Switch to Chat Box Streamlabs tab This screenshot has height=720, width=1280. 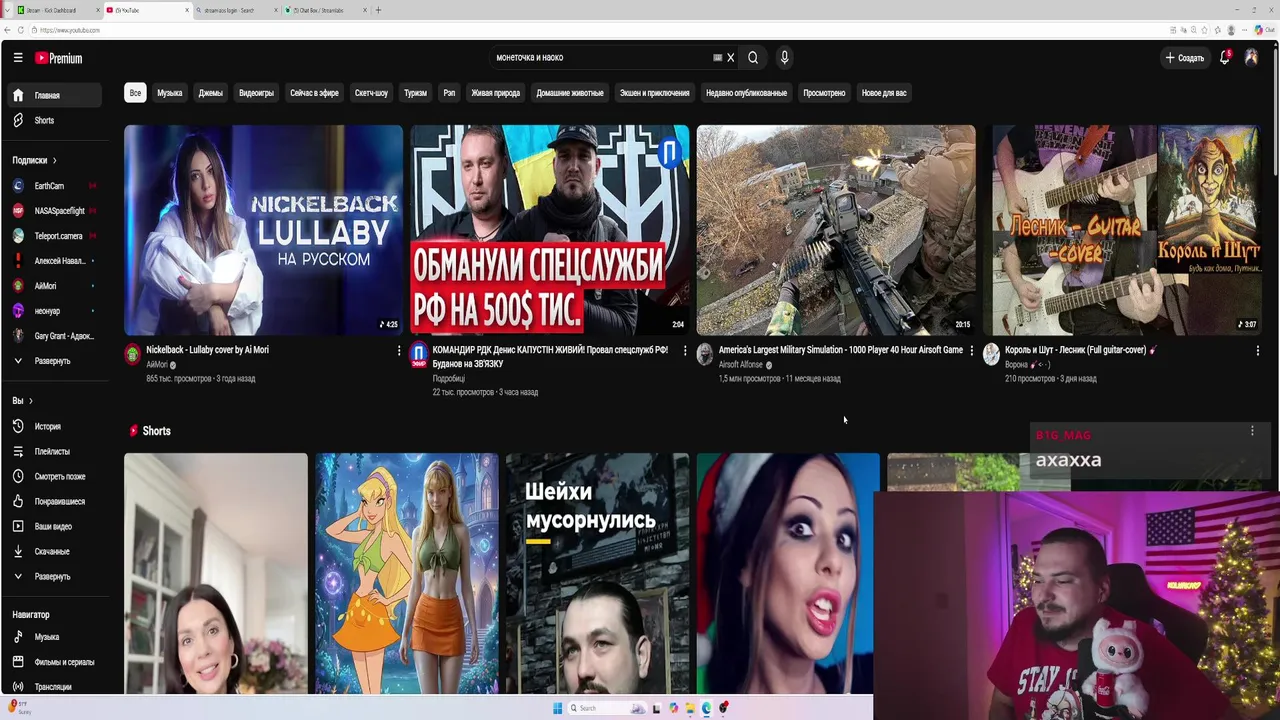(325, 10)
